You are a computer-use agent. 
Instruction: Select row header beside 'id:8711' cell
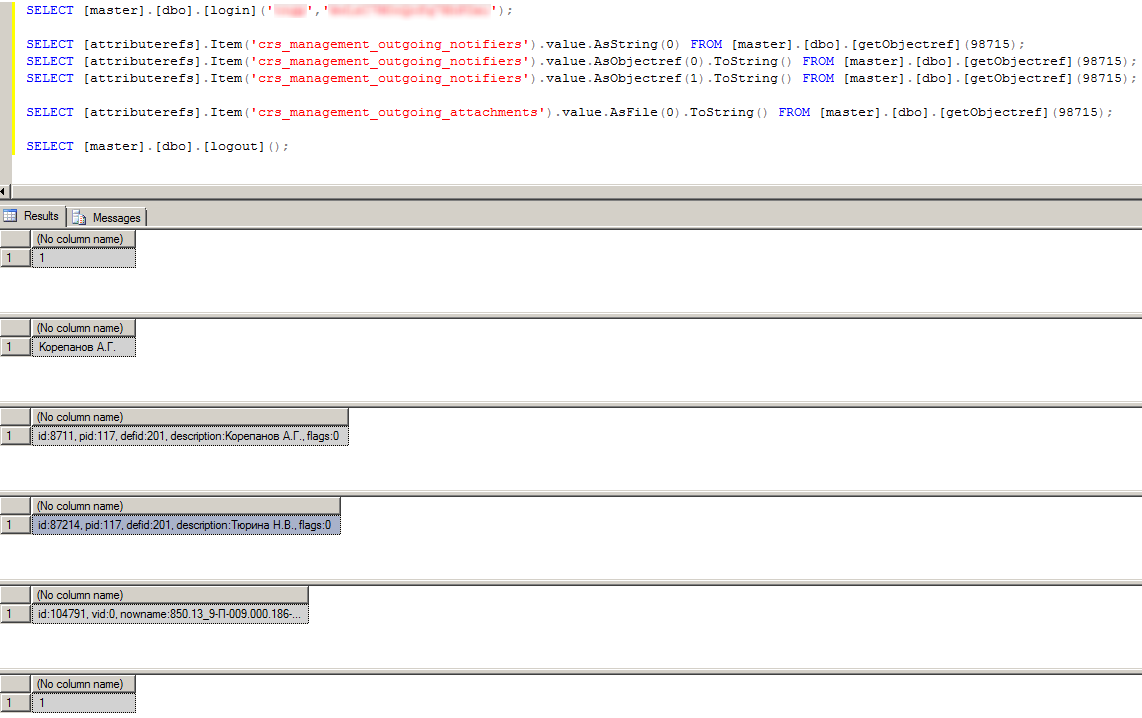[x=15, y=436]
